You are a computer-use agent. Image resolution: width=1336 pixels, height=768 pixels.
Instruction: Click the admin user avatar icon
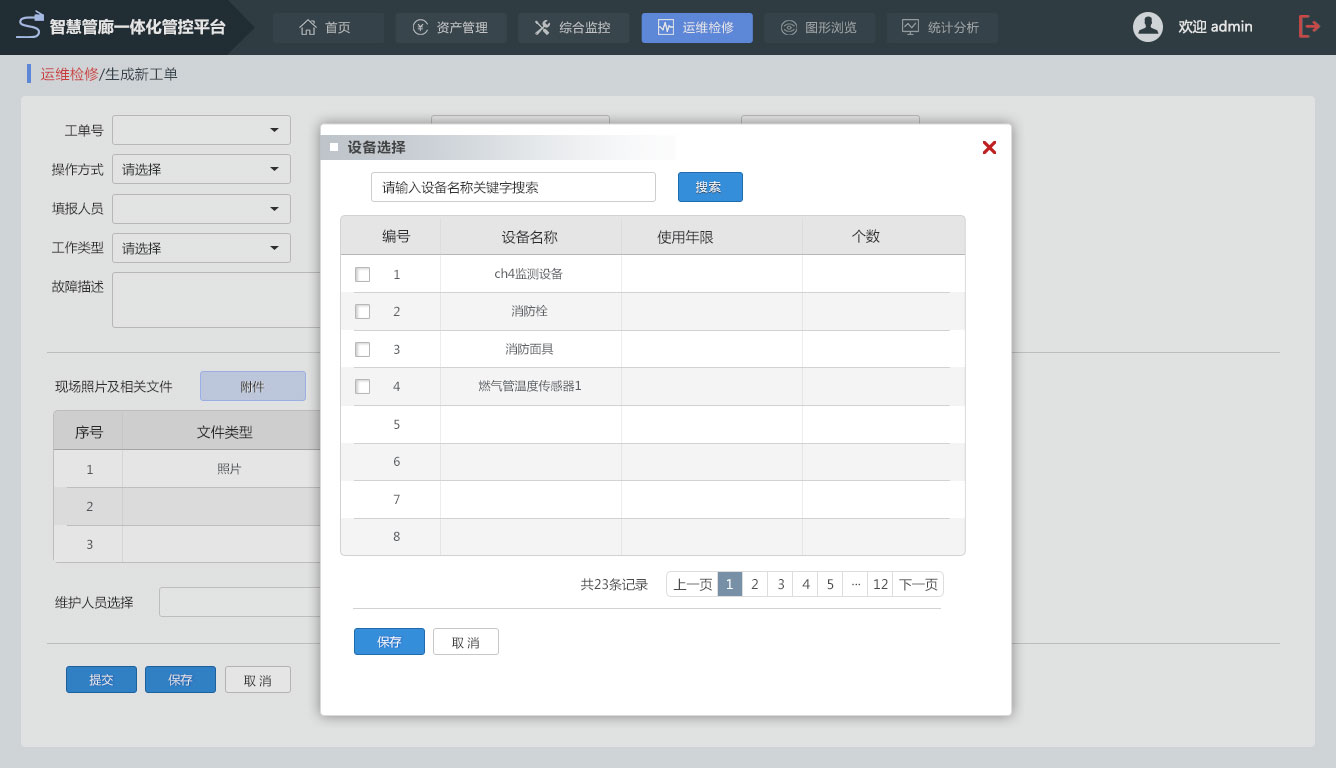click(x=1147, y=27)
